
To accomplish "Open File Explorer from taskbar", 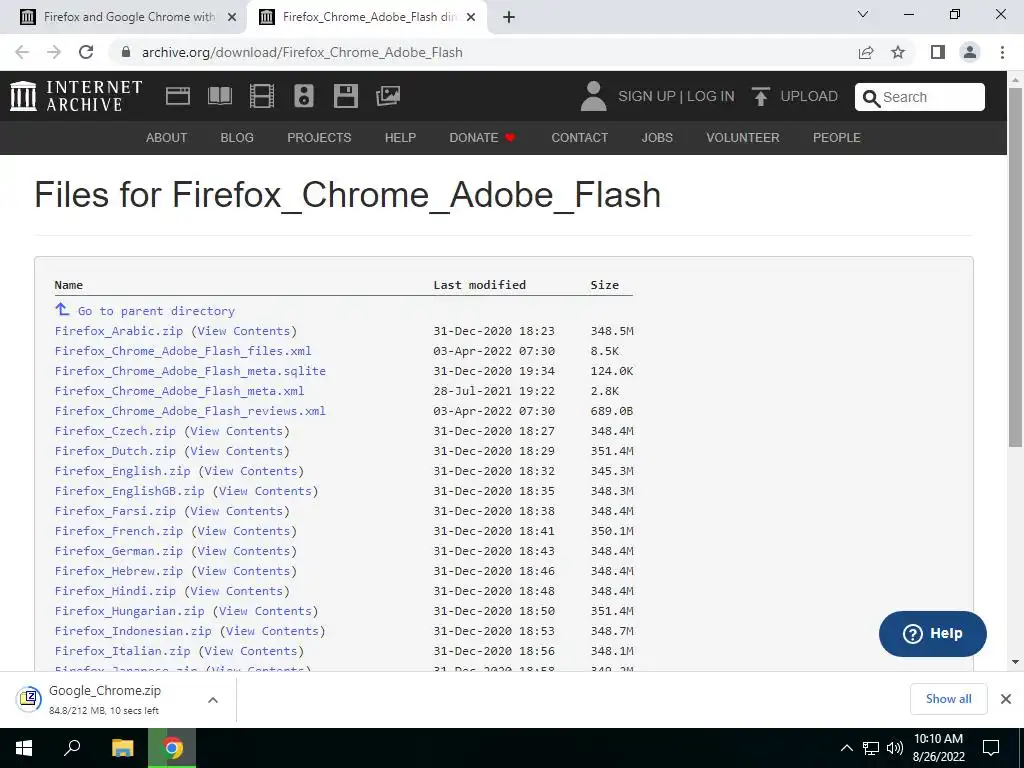I will click(x=123, y=748).
